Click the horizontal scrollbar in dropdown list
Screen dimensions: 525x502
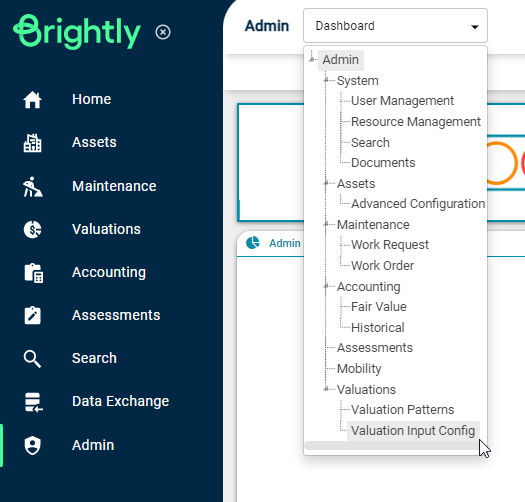pyautogui.click(x=392, y=445)
